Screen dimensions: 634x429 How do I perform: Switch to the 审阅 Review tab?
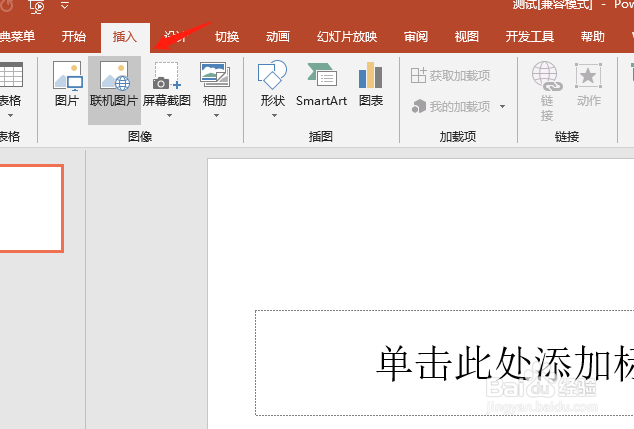[x=416, y=37]
